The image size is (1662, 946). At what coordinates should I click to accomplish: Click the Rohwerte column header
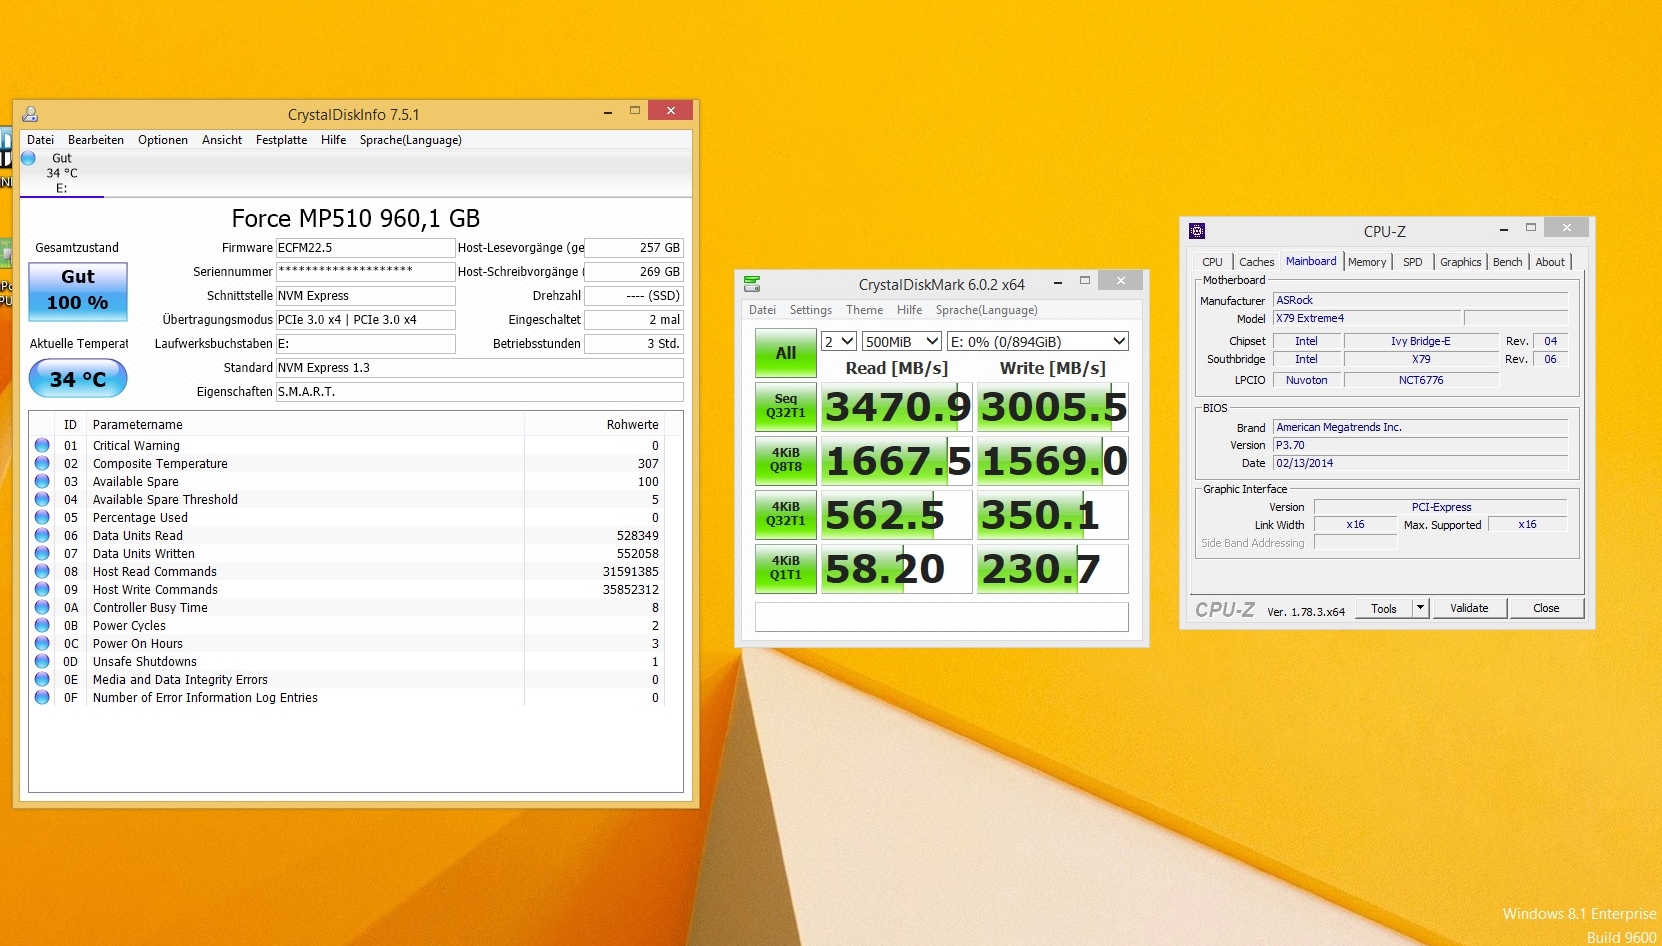coord(632,425)
